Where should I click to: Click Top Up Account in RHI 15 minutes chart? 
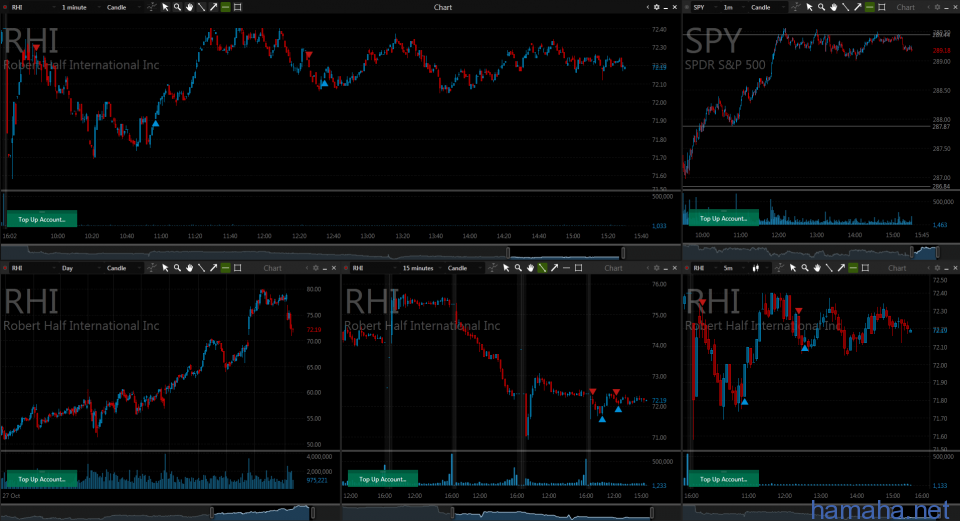[x=383, y=479]
